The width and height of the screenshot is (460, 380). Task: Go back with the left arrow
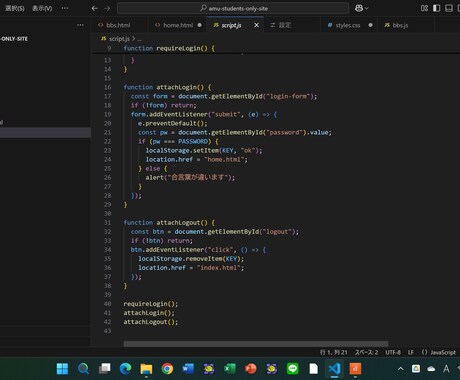pyautogui.click(x=95, y=8)
